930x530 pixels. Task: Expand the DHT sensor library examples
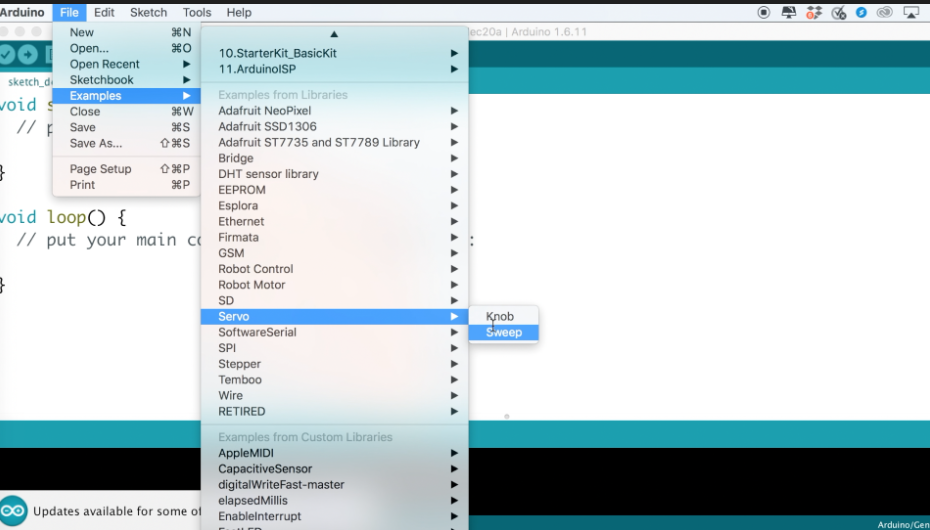(335, 174)
